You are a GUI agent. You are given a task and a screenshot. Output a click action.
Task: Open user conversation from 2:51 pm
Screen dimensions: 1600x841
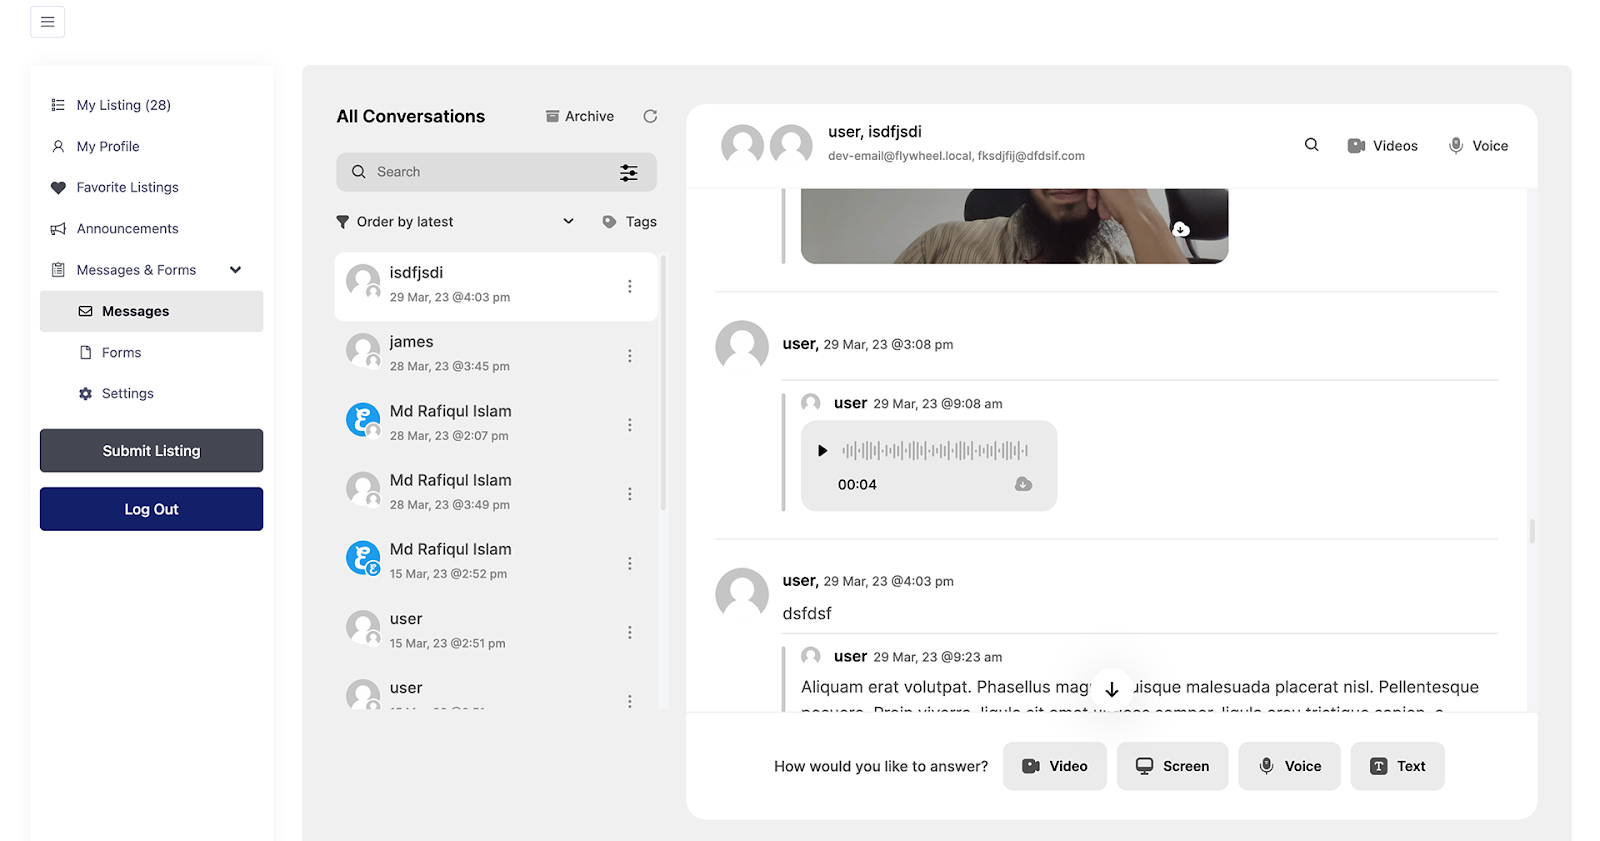pyautogui.click(x=496, y=632)
